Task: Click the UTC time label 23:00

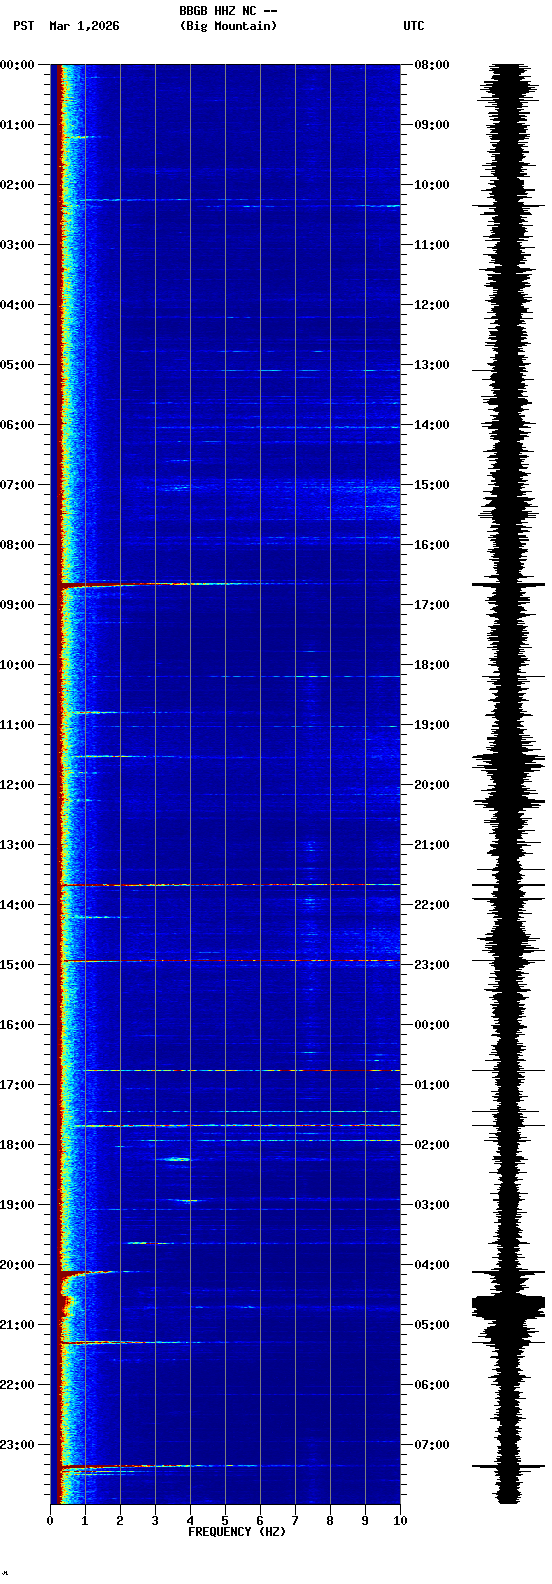Action: (x=432, y=965)
